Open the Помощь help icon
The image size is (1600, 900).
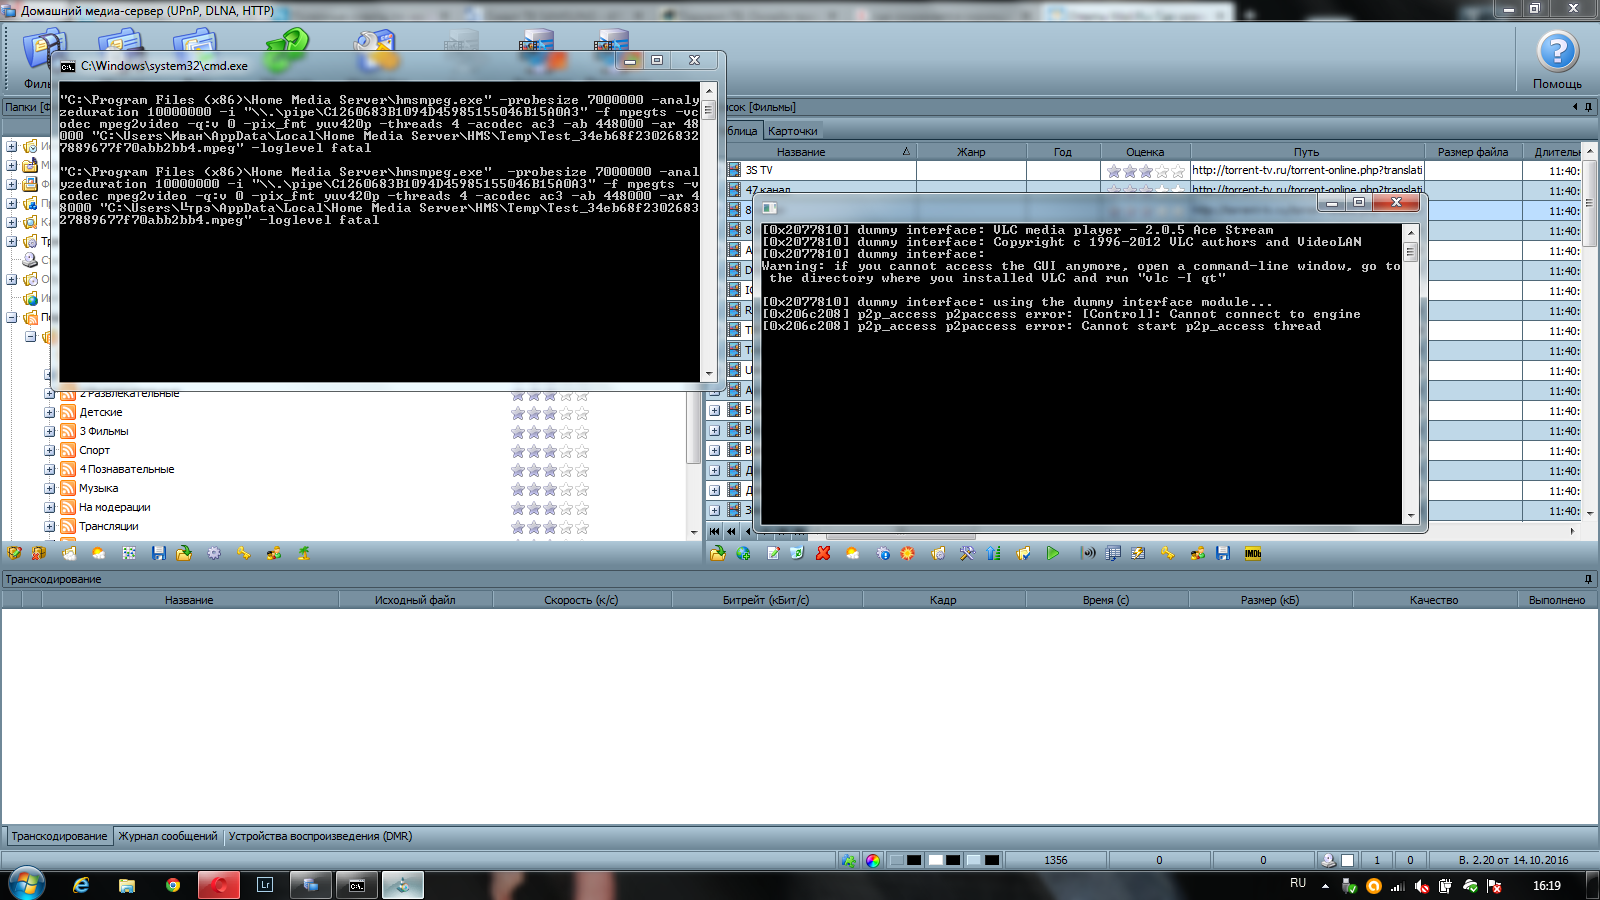tap(1557, 53)
